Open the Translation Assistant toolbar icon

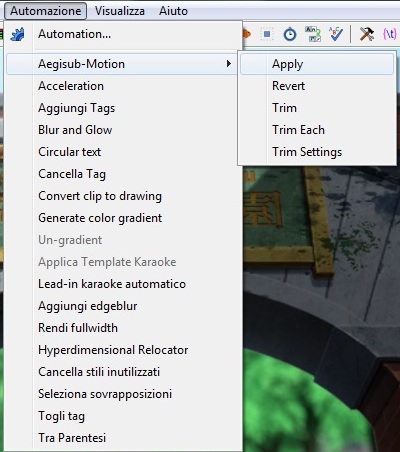click(x=313, y=34)
